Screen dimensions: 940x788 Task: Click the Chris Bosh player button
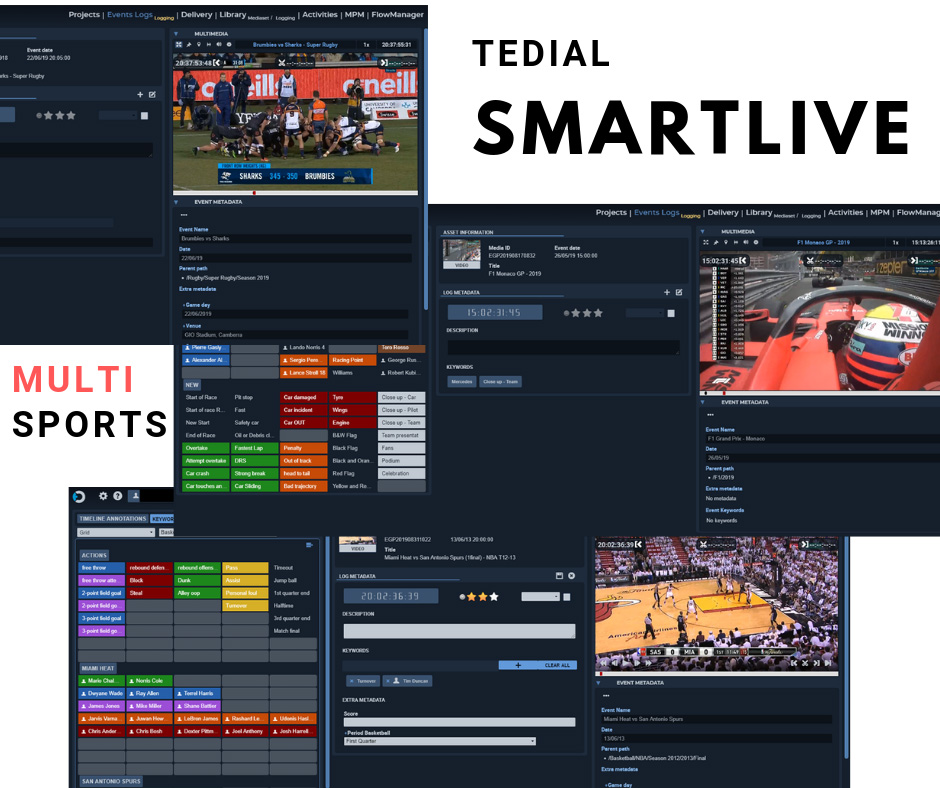[x=149, y=731]
